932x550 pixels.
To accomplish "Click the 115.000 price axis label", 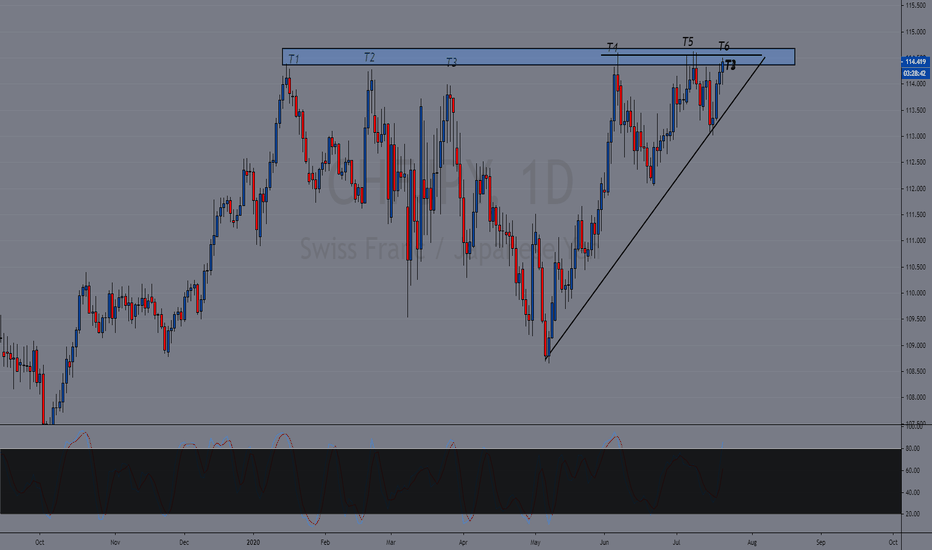I will 916,32.
